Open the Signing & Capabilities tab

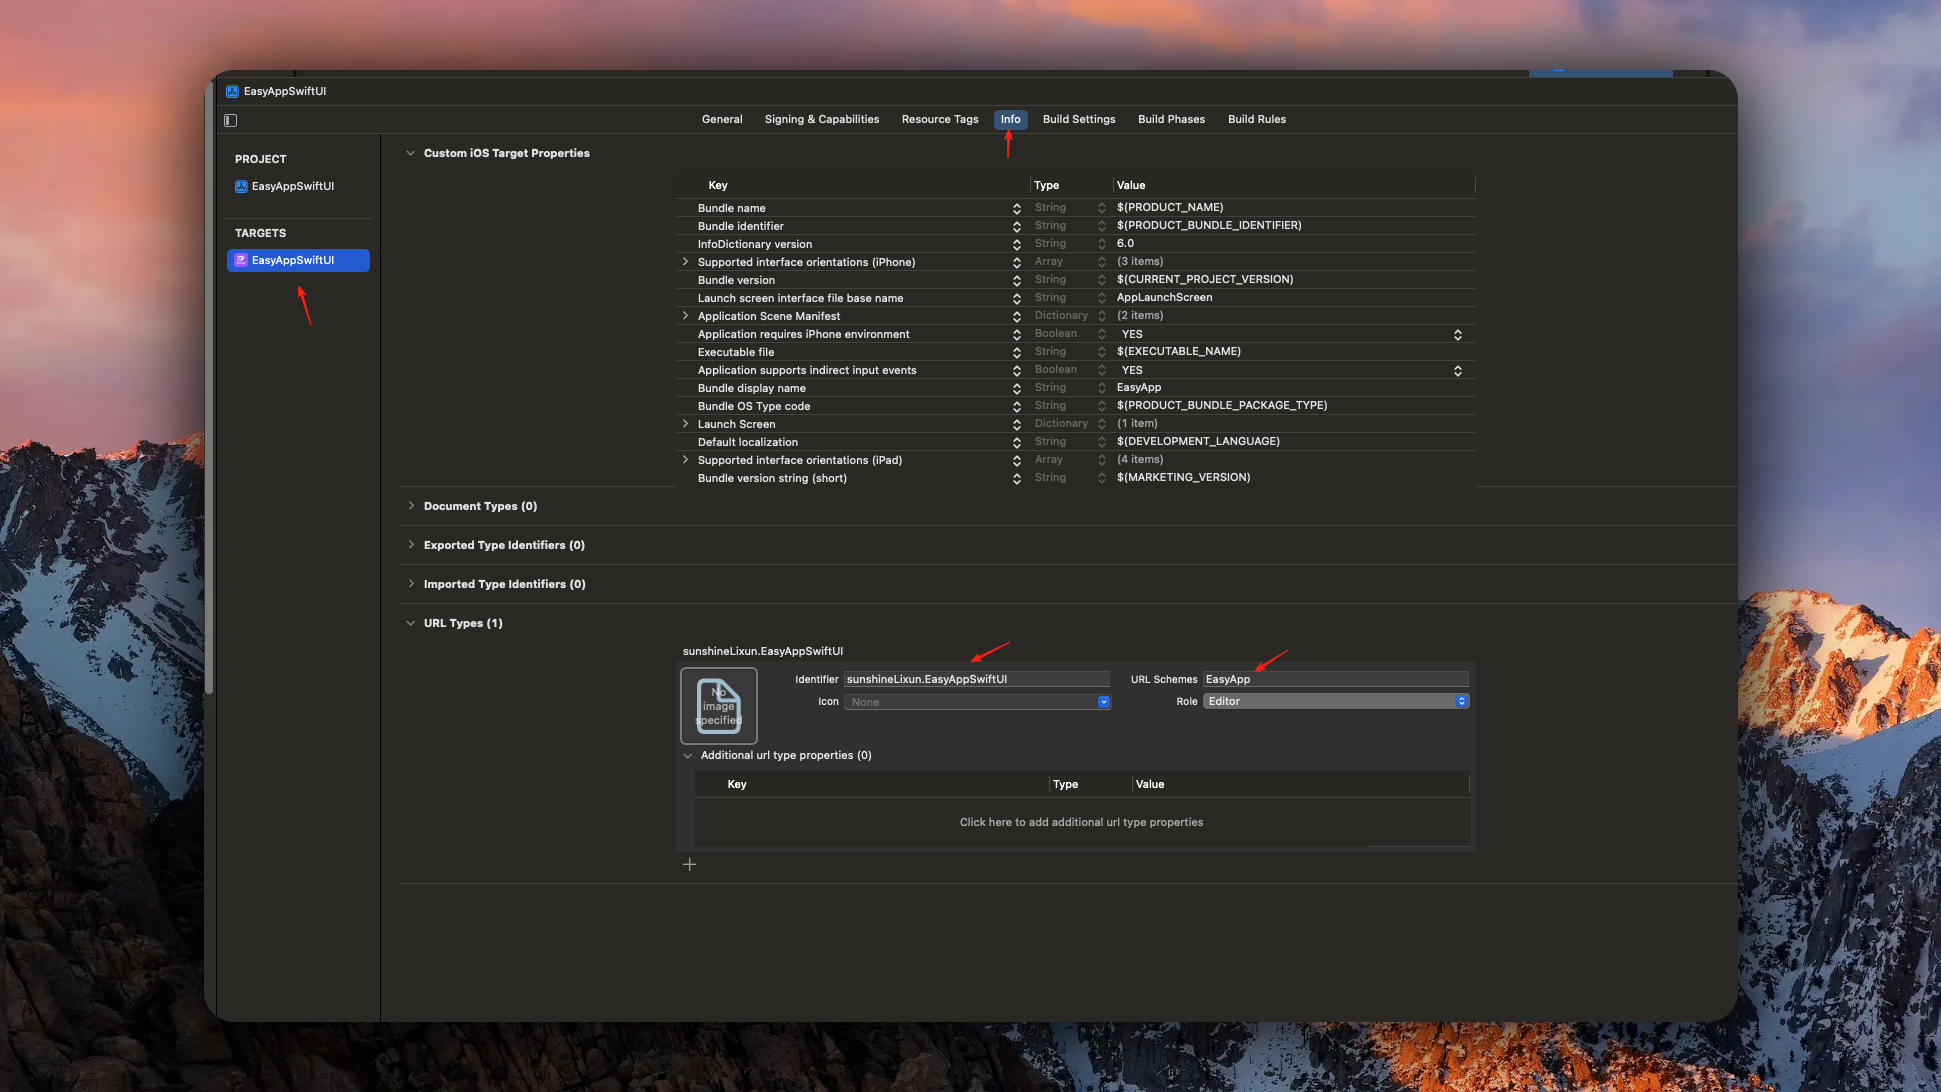coord(821,119)
